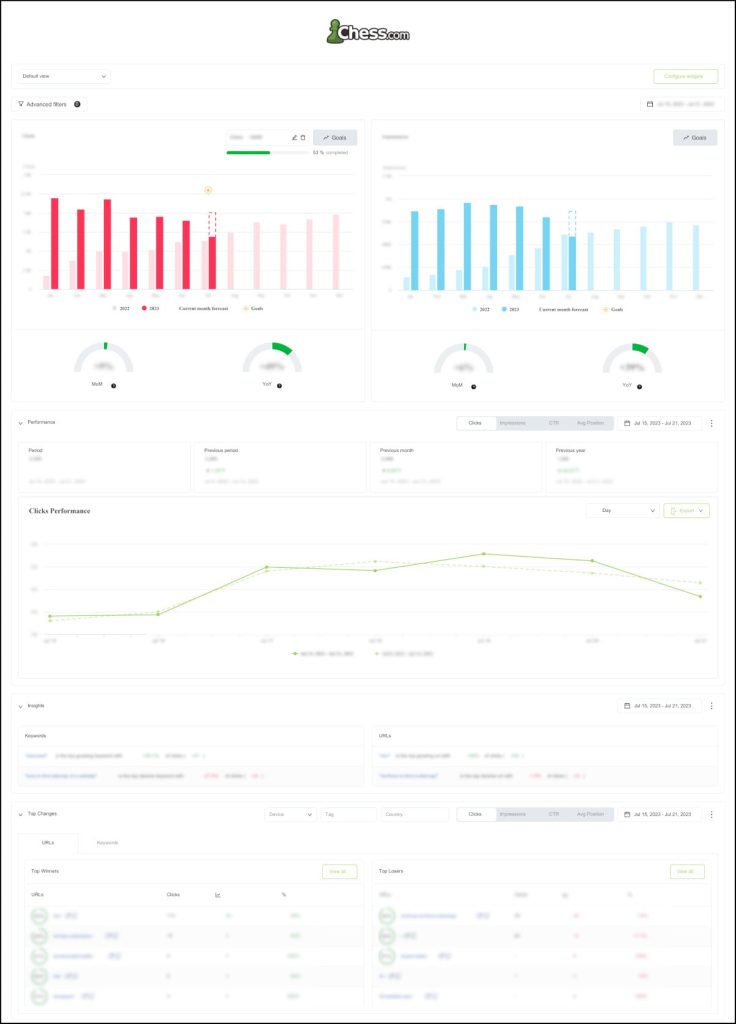The width and height of the screenshot is (736, 1024).
Task: Collapse the Top Changes section
Action: pyautogui.click(x=20, y=814)
